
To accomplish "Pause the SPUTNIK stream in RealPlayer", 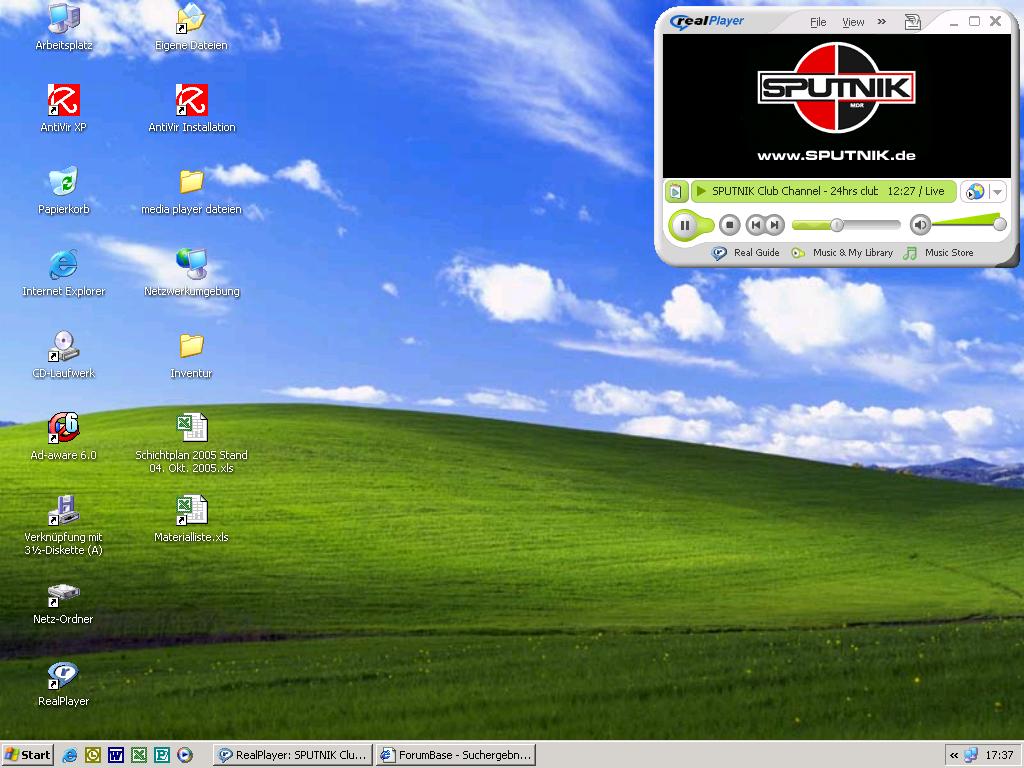I will 684,225.
